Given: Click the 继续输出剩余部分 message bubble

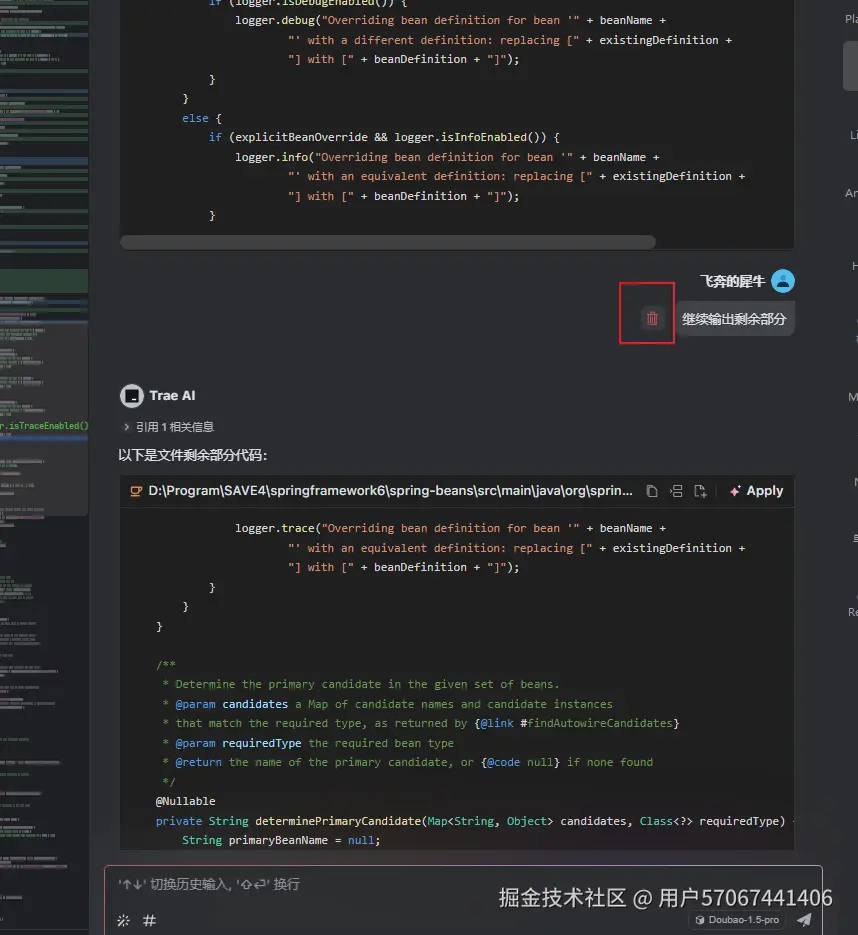Looking at the screenshot, I should 735,319.
